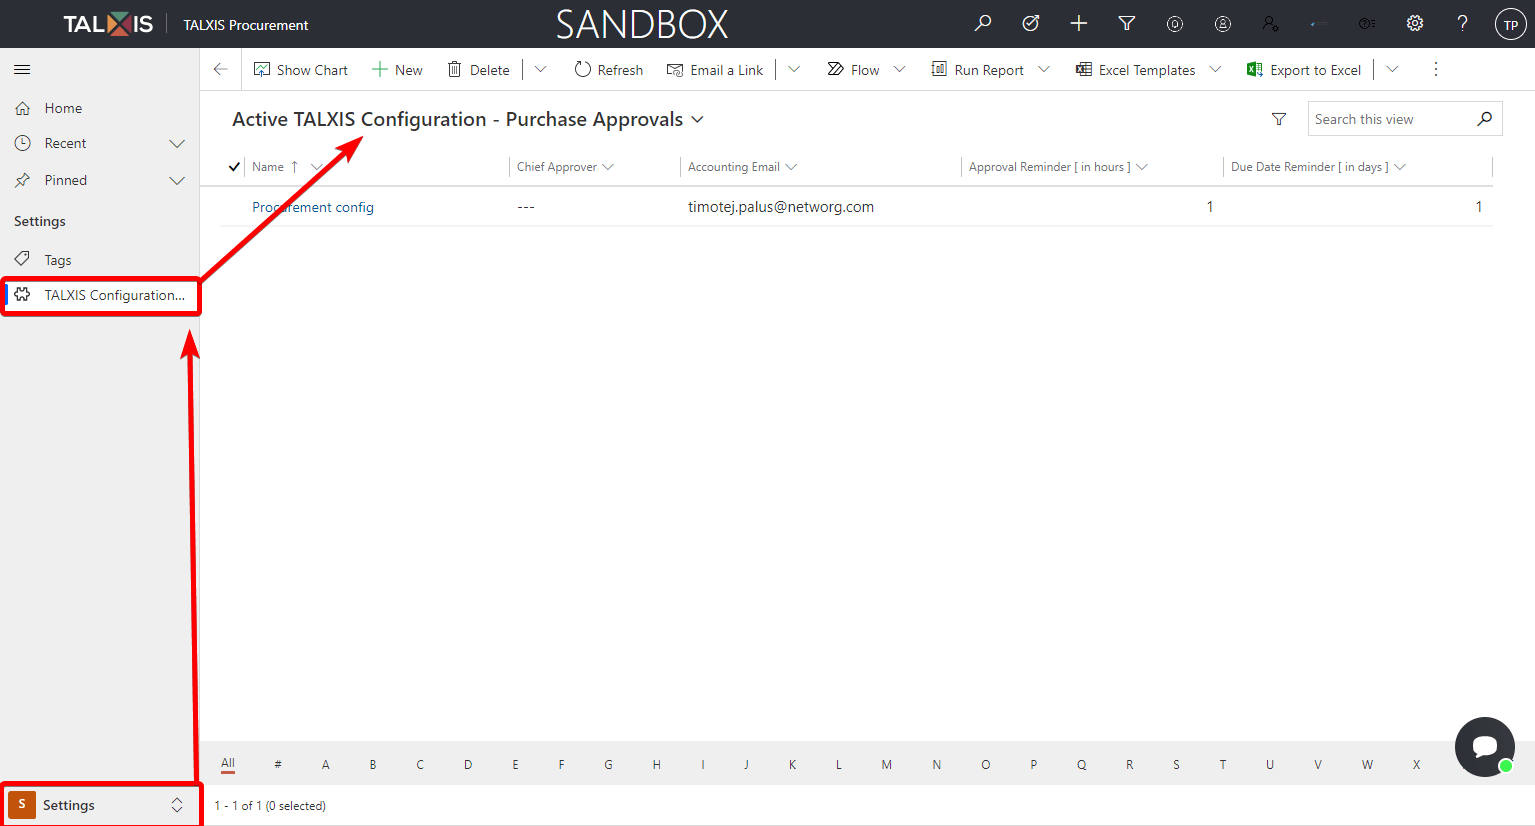Expand the Email a Link options chevron
1535x826 pixels.
tap(794, 69)
